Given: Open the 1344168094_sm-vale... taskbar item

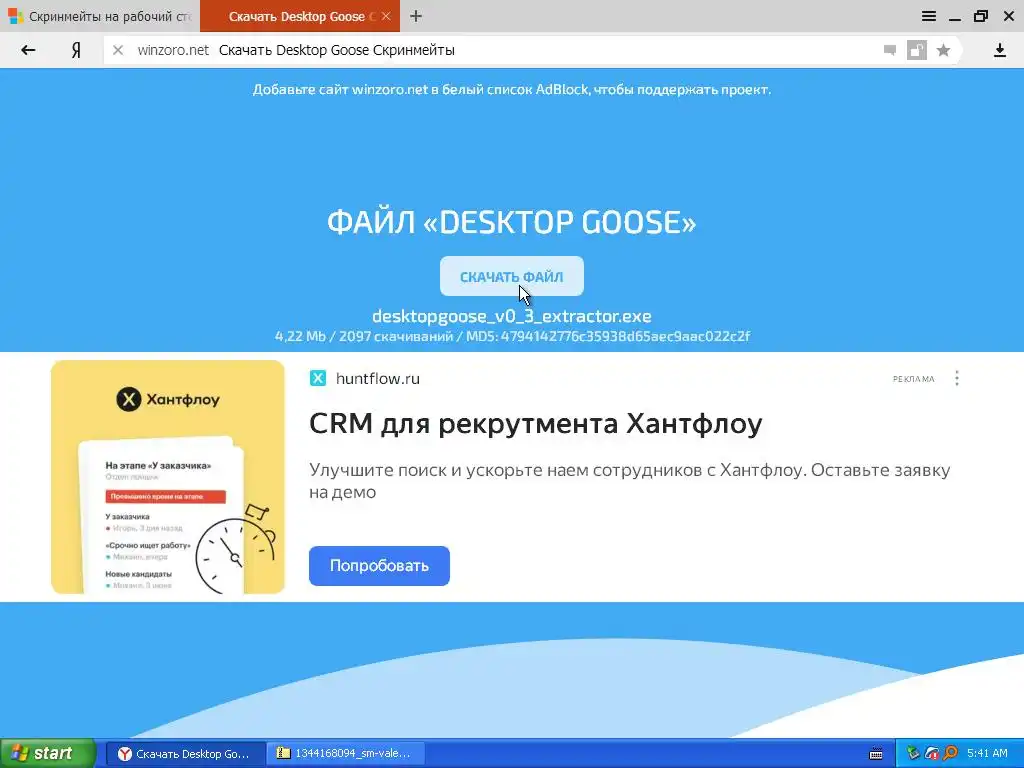Looking at the screenshot, I should (x=346, y=754).
